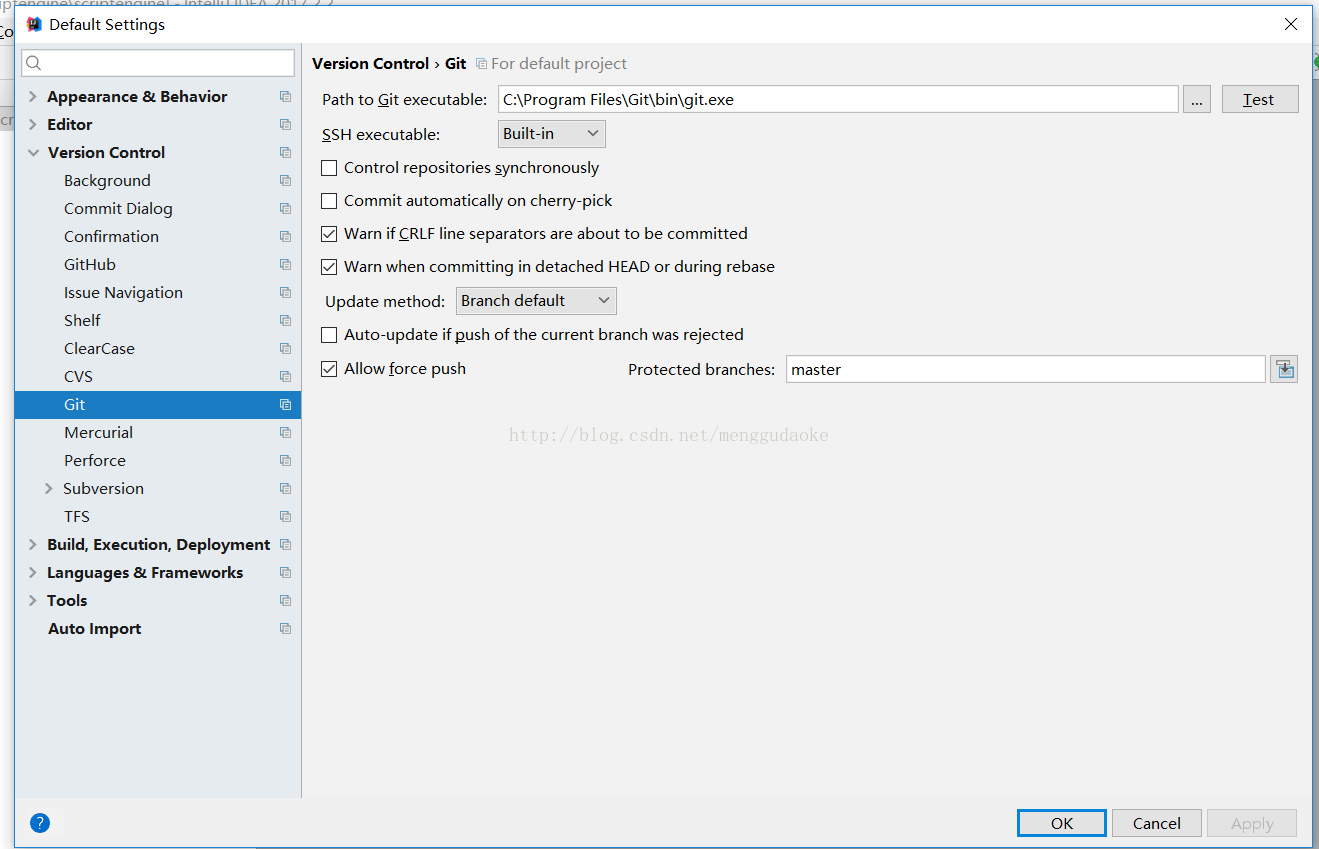
Task: Open the Commit Dialog settings page
Action: coord(118,209)
